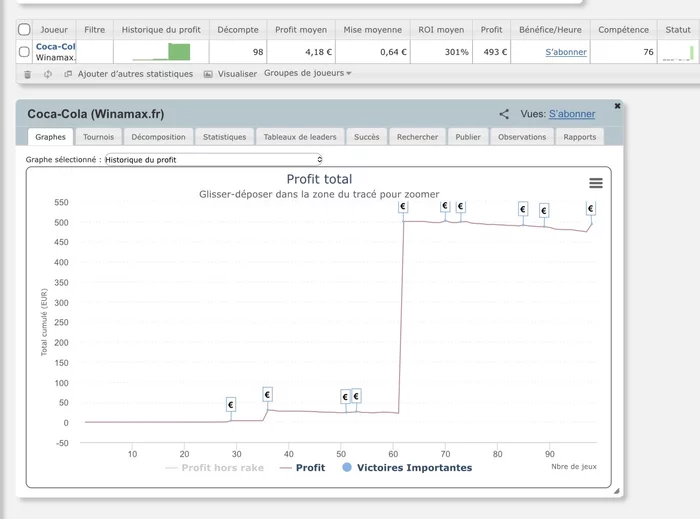Click S'abonner link in Bénéfice/Heure column
The height and width of the screenshot is (519, 700).
[x=566, y=52]
